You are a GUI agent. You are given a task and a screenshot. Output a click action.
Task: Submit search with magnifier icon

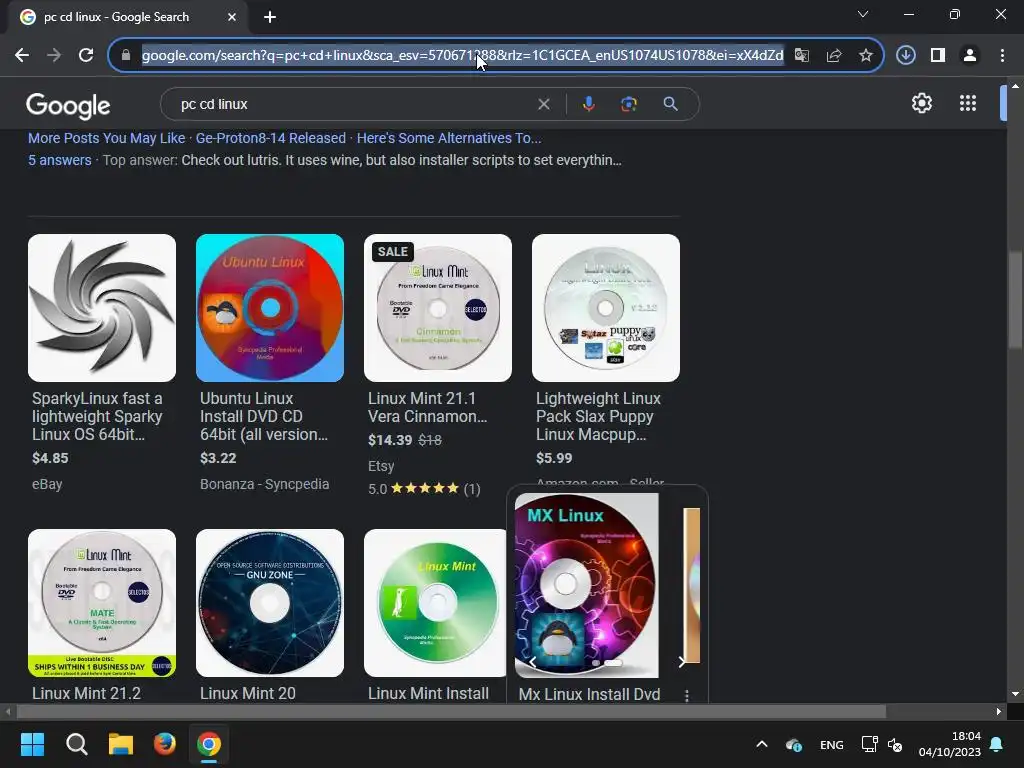point(670,104)
